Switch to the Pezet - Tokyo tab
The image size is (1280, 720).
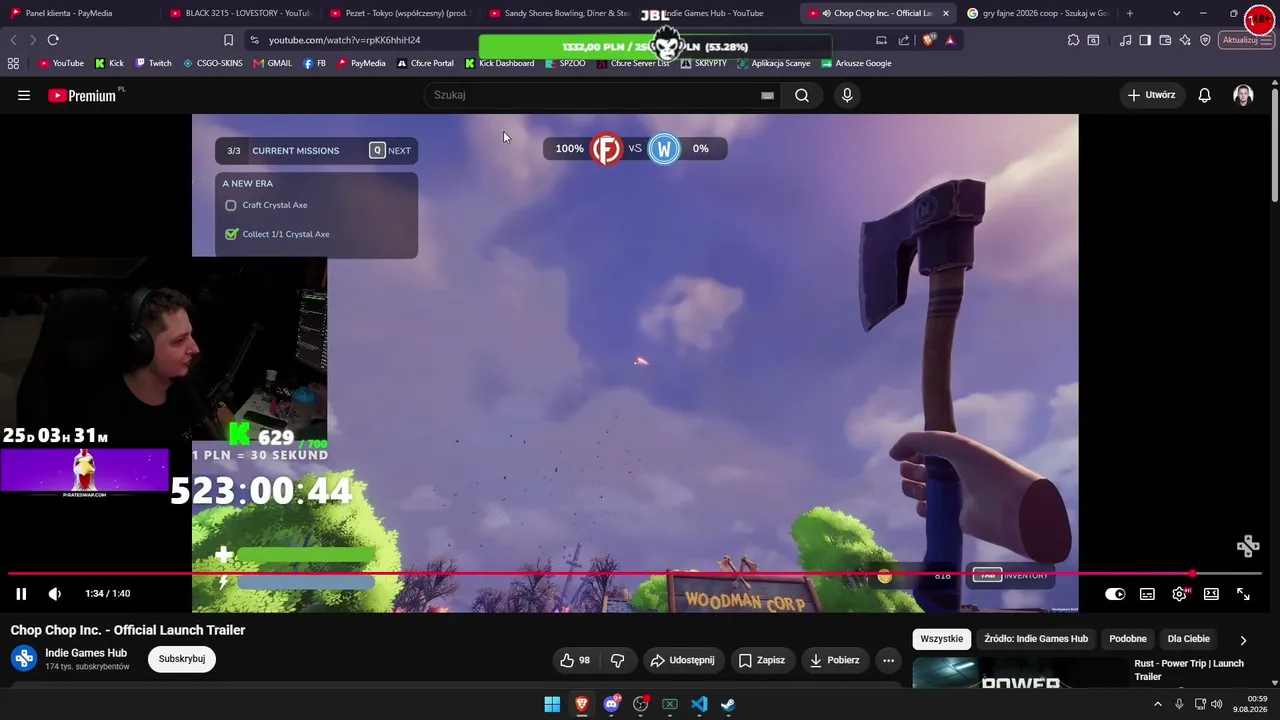coord(399,13)
